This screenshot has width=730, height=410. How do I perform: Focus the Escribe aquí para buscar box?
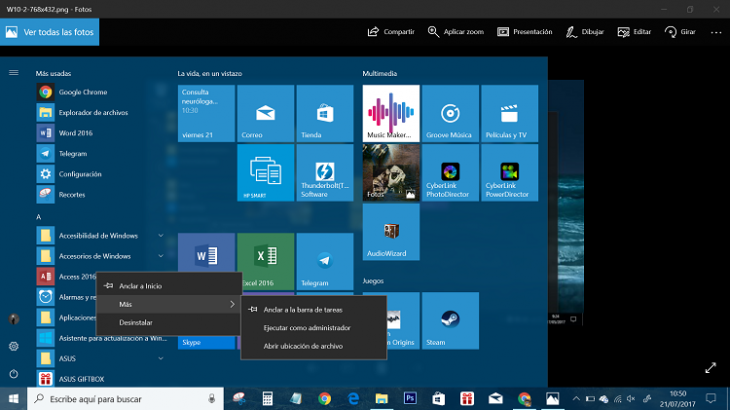click(125, 399)
